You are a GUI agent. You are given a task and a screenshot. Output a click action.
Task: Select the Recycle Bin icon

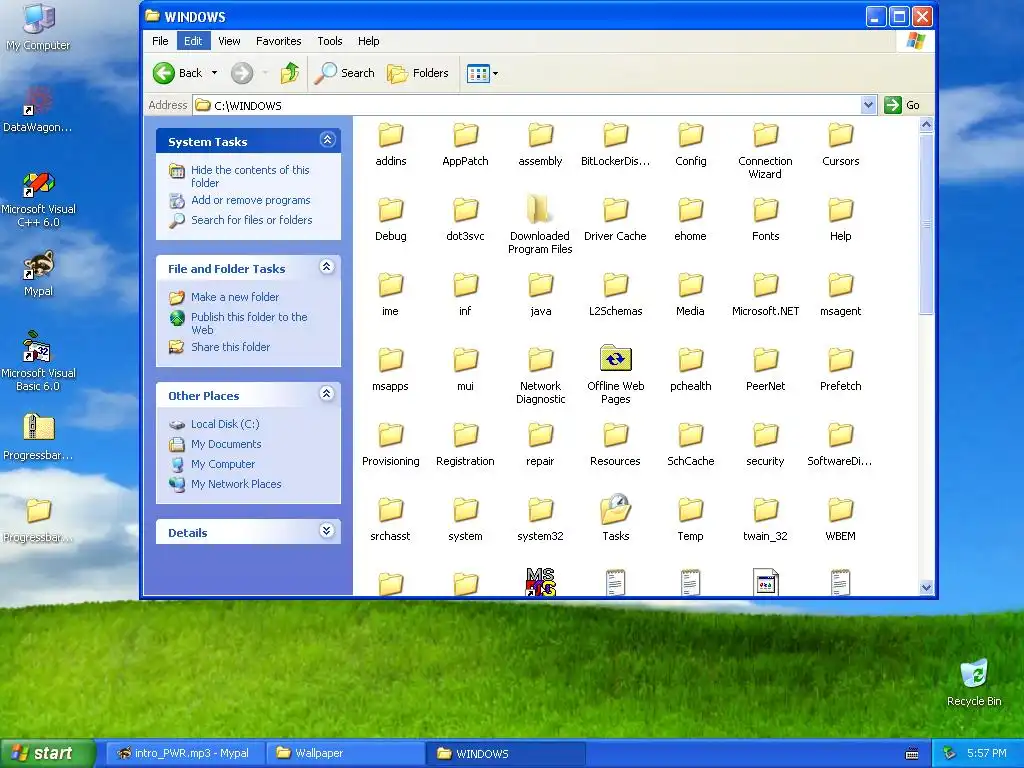point(974,683)
